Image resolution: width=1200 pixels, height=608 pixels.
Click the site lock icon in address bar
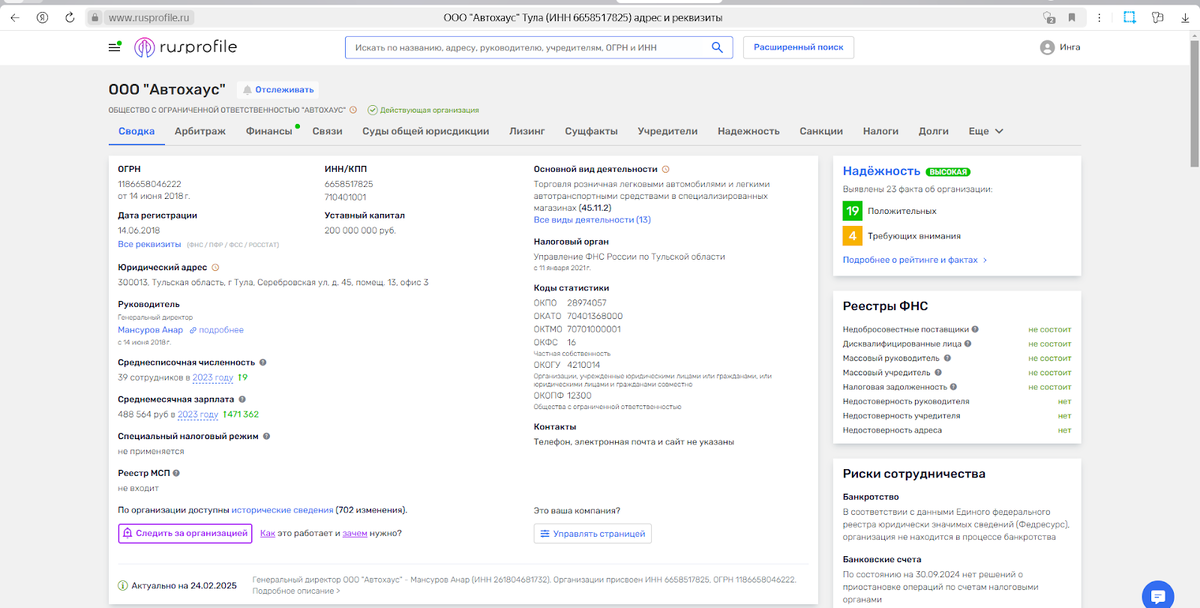(x=94, y=18)
